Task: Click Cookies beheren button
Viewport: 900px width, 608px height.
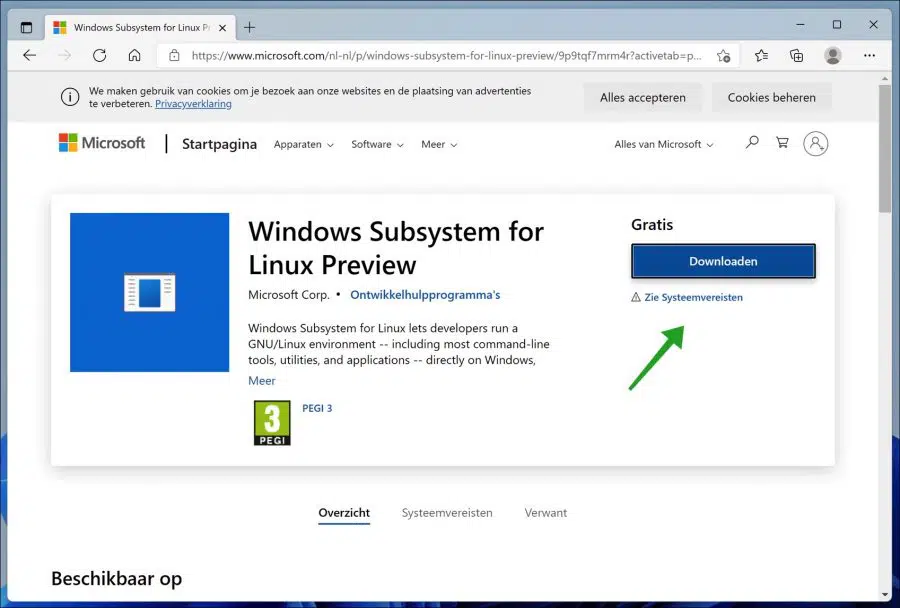Action: click(771, 98)
